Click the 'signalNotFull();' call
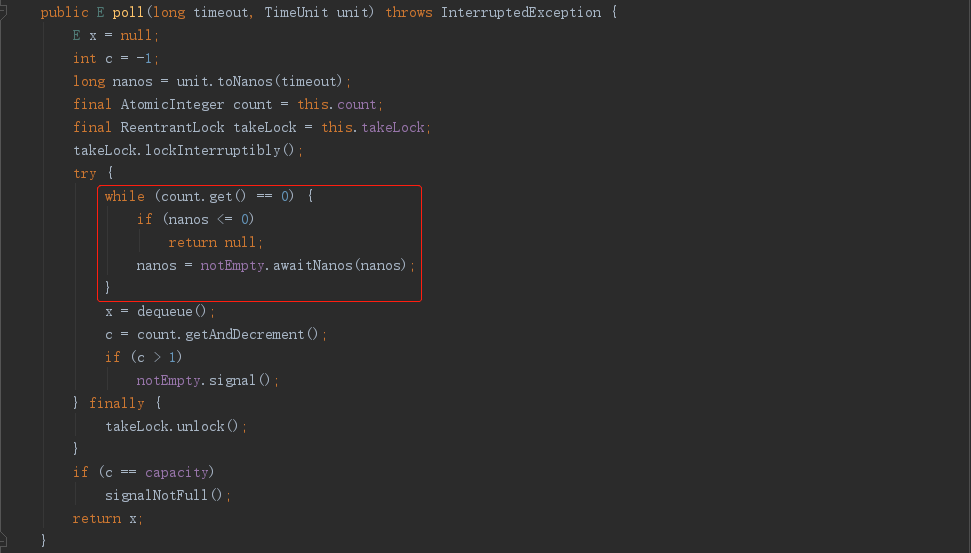Screen dimensions: 971x553 168,495
